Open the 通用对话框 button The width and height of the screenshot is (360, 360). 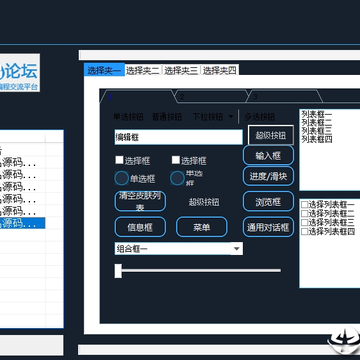(x=268, y=227)
